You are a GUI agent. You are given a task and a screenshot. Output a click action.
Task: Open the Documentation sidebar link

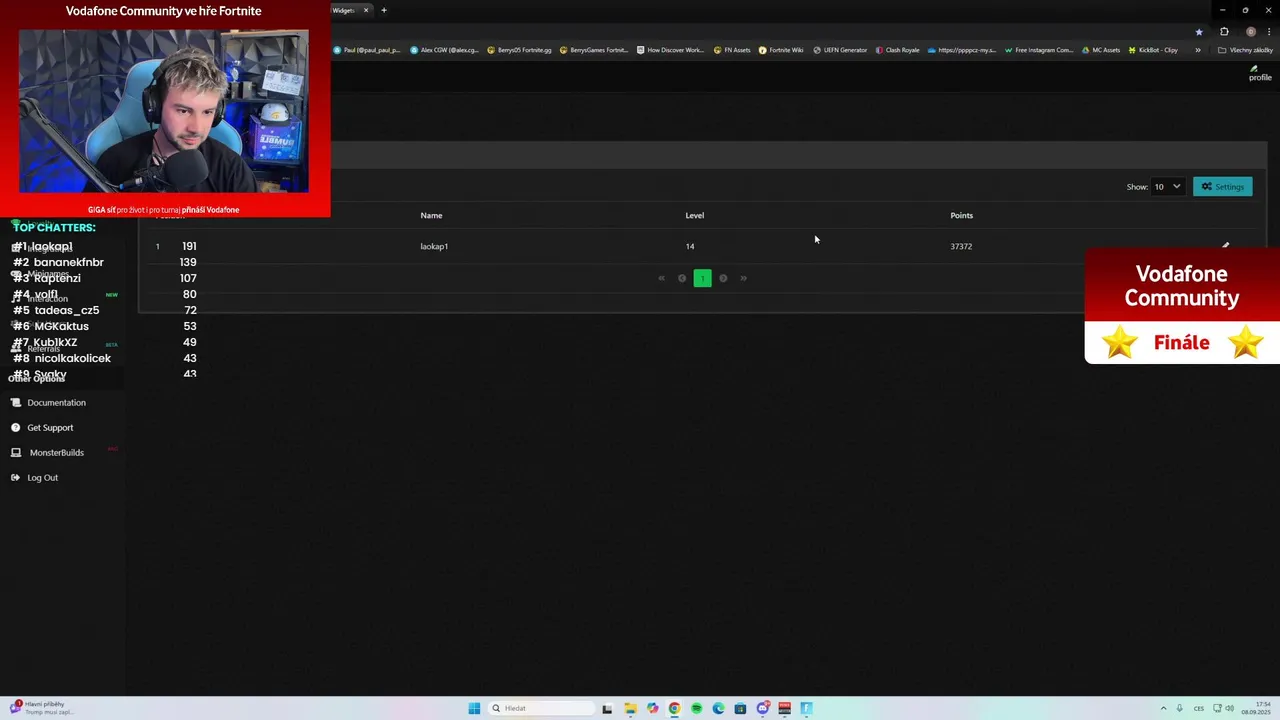point(56,403)
